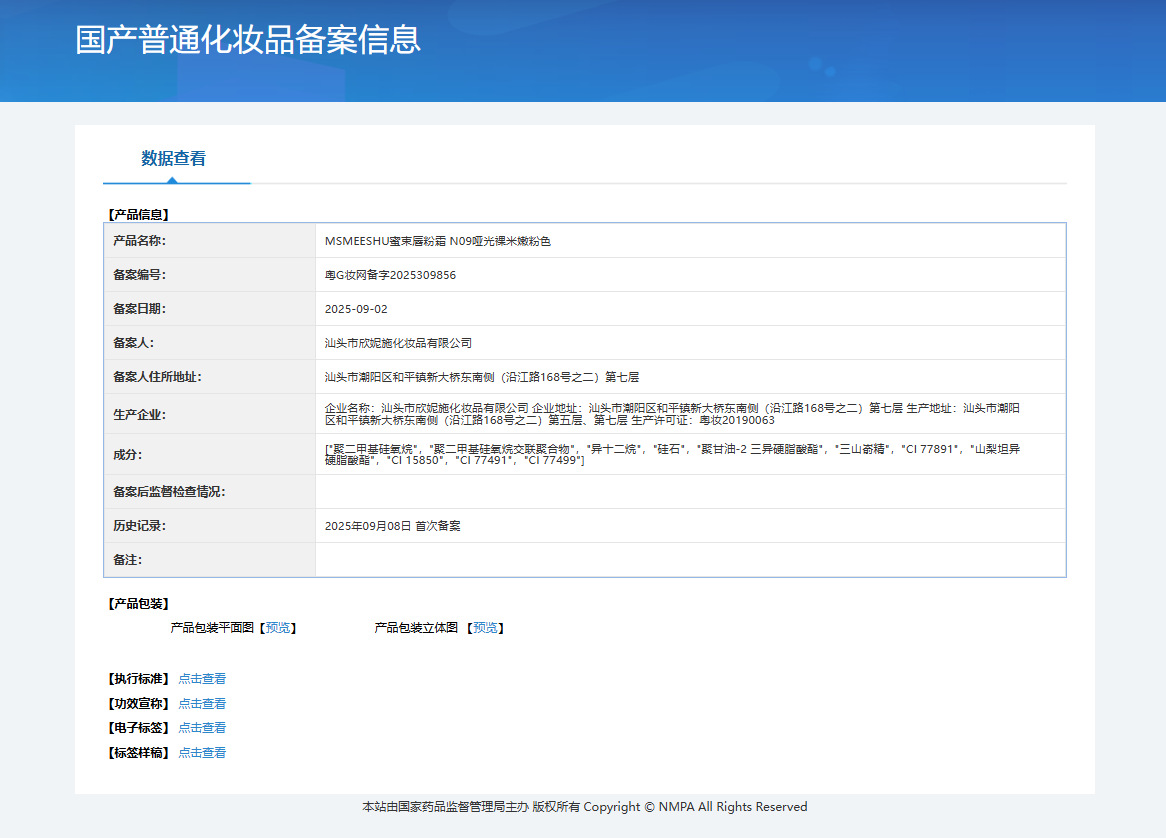Preview the 产品包装平面图 image
Screen dimensions: 1166x838
coord(278,628)
